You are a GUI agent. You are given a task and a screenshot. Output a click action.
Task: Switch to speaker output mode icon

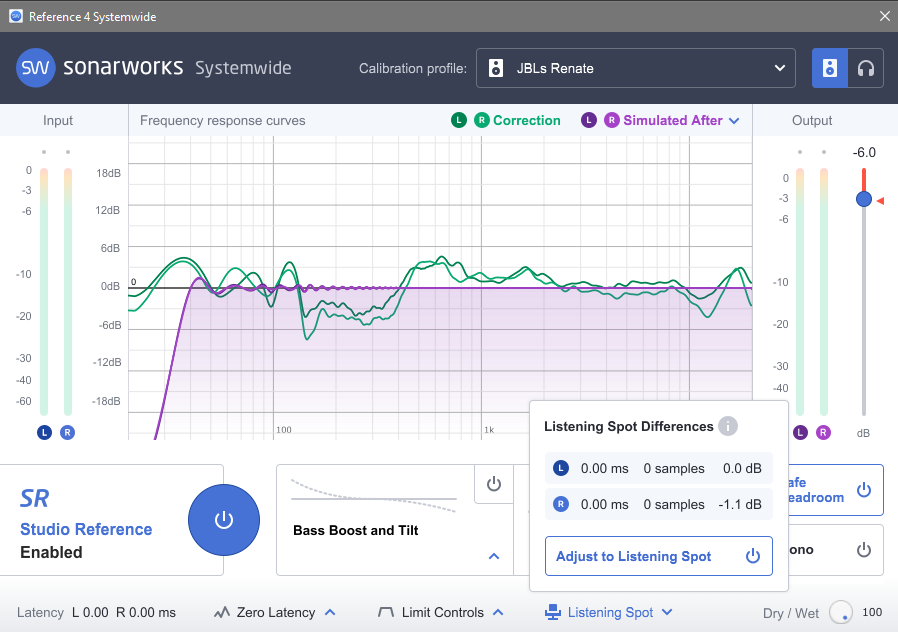point(829,68)
